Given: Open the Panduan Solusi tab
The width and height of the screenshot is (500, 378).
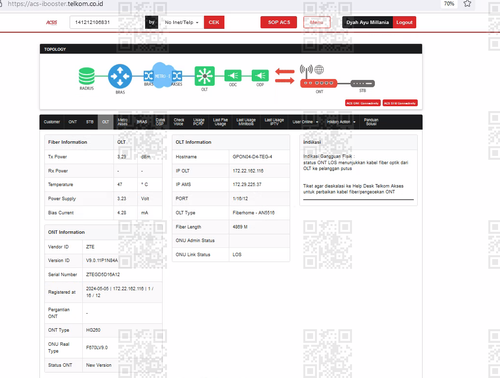Looking at the screenshot, I should 371,122.
